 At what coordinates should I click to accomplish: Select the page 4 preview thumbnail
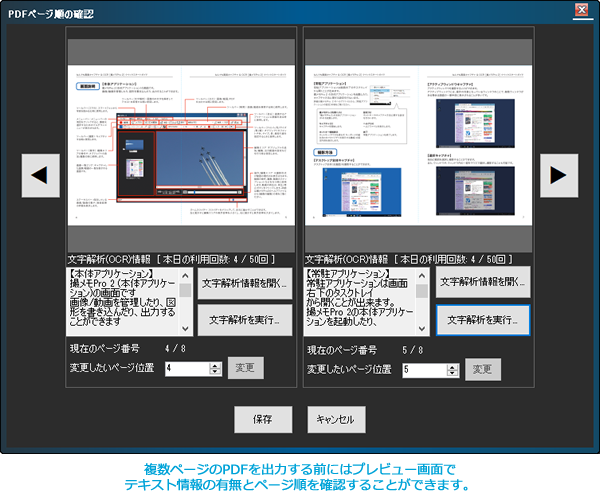[x=181, y=145]
